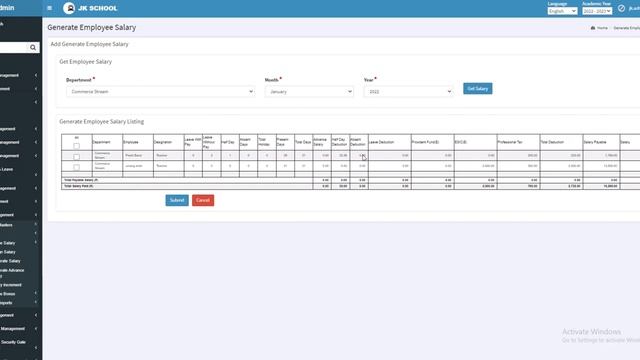Screen dimensions: 640x360
Task: Expand the Reports sidebar submenu chevron
Action: [36, 302]
